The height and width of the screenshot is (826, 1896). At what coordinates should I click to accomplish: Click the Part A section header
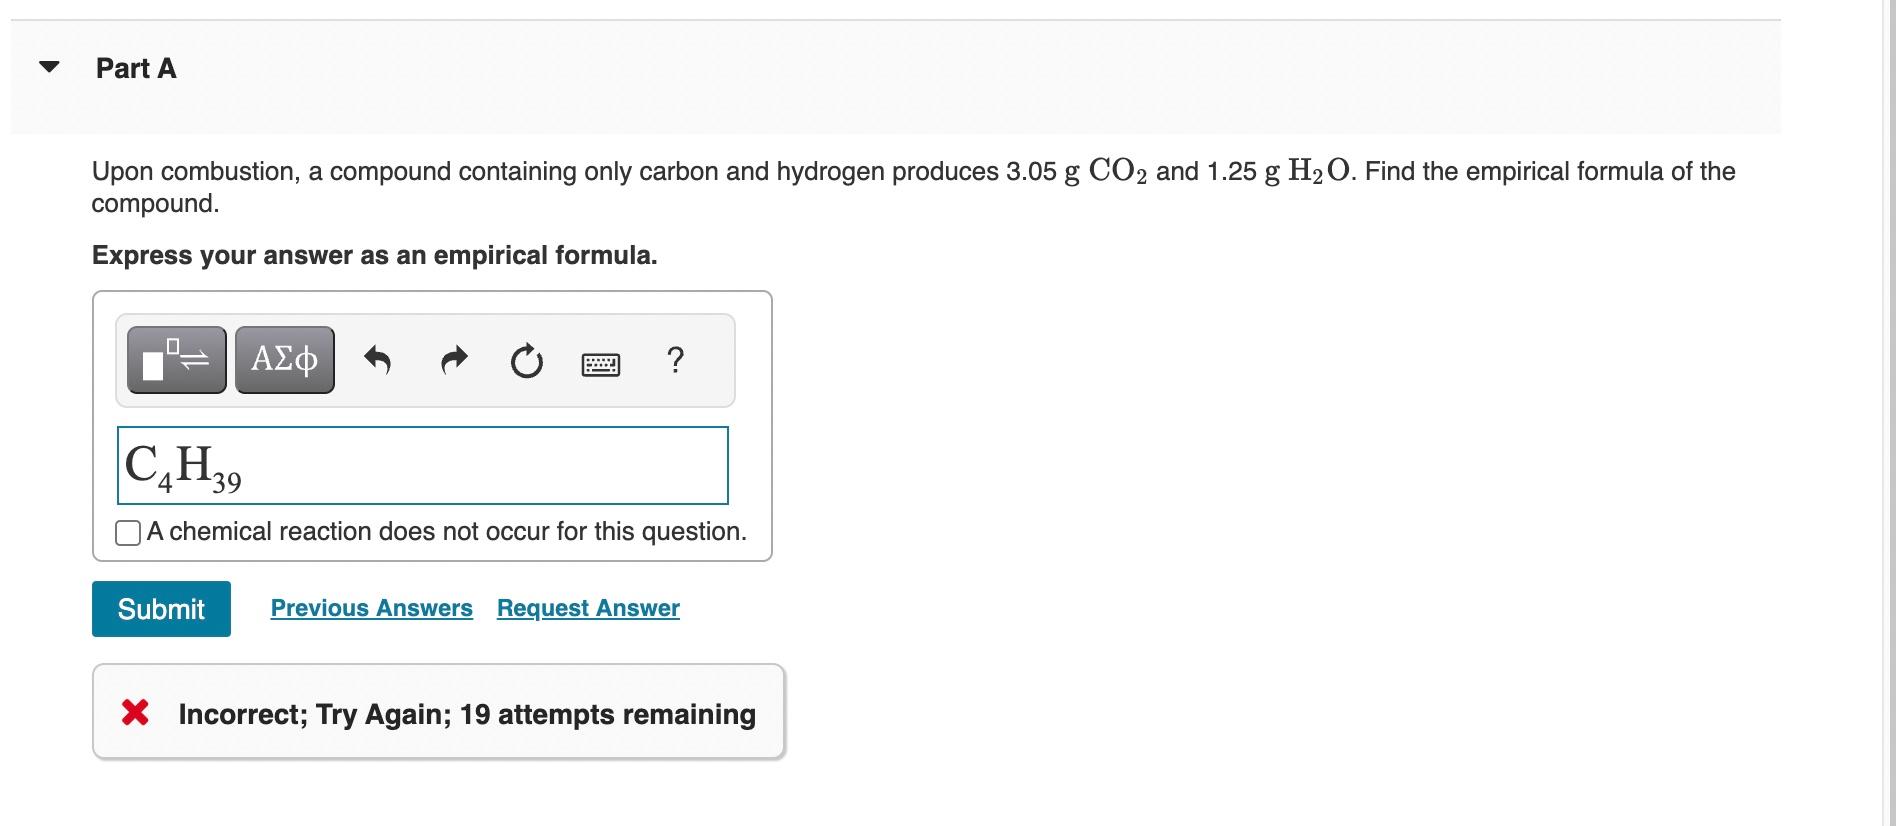136,68
